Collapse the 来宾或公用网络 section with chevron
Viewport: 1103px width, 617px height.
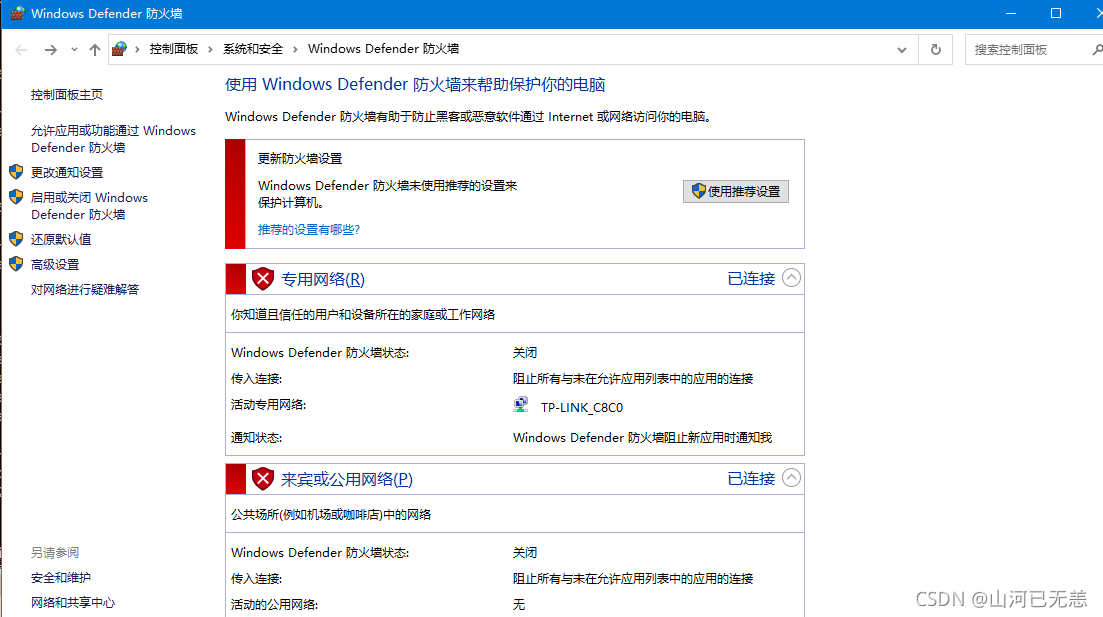tap(791, 478)
